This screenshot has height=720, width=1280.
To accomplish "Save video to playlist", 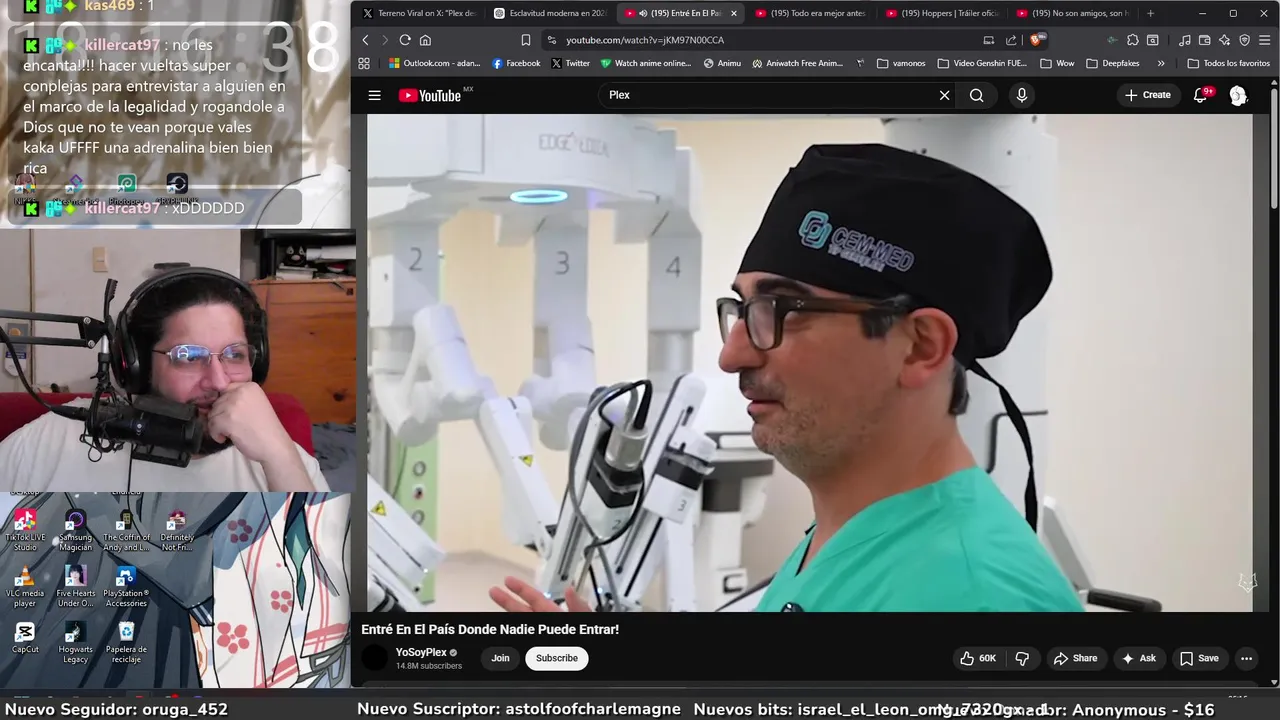I will point(1199,658).
